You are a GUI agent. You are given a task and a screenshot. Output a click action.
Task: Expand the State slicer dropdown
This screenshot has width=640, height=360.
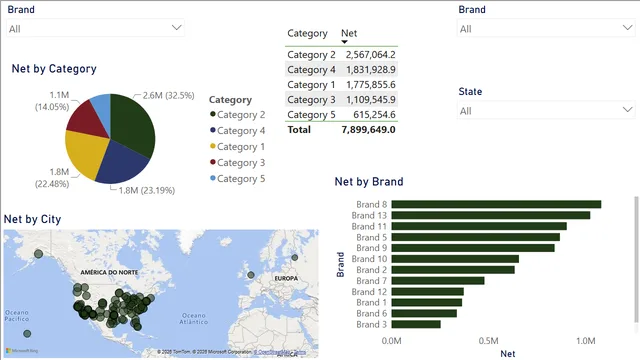pos(546,110)
